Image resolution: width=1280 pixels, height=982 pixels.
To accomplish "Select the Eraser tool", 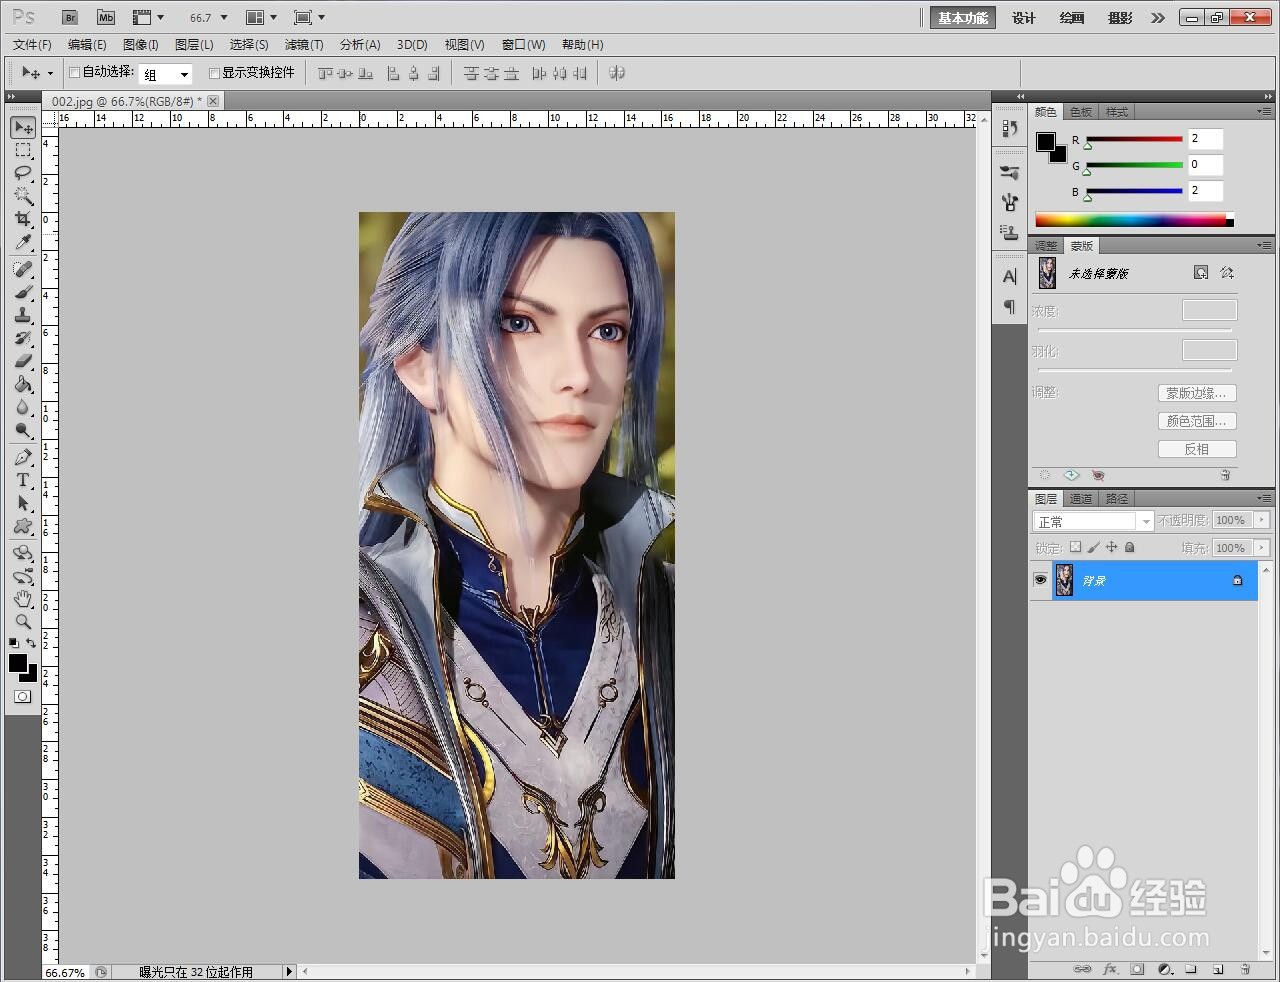I will (x=23, y=361).
